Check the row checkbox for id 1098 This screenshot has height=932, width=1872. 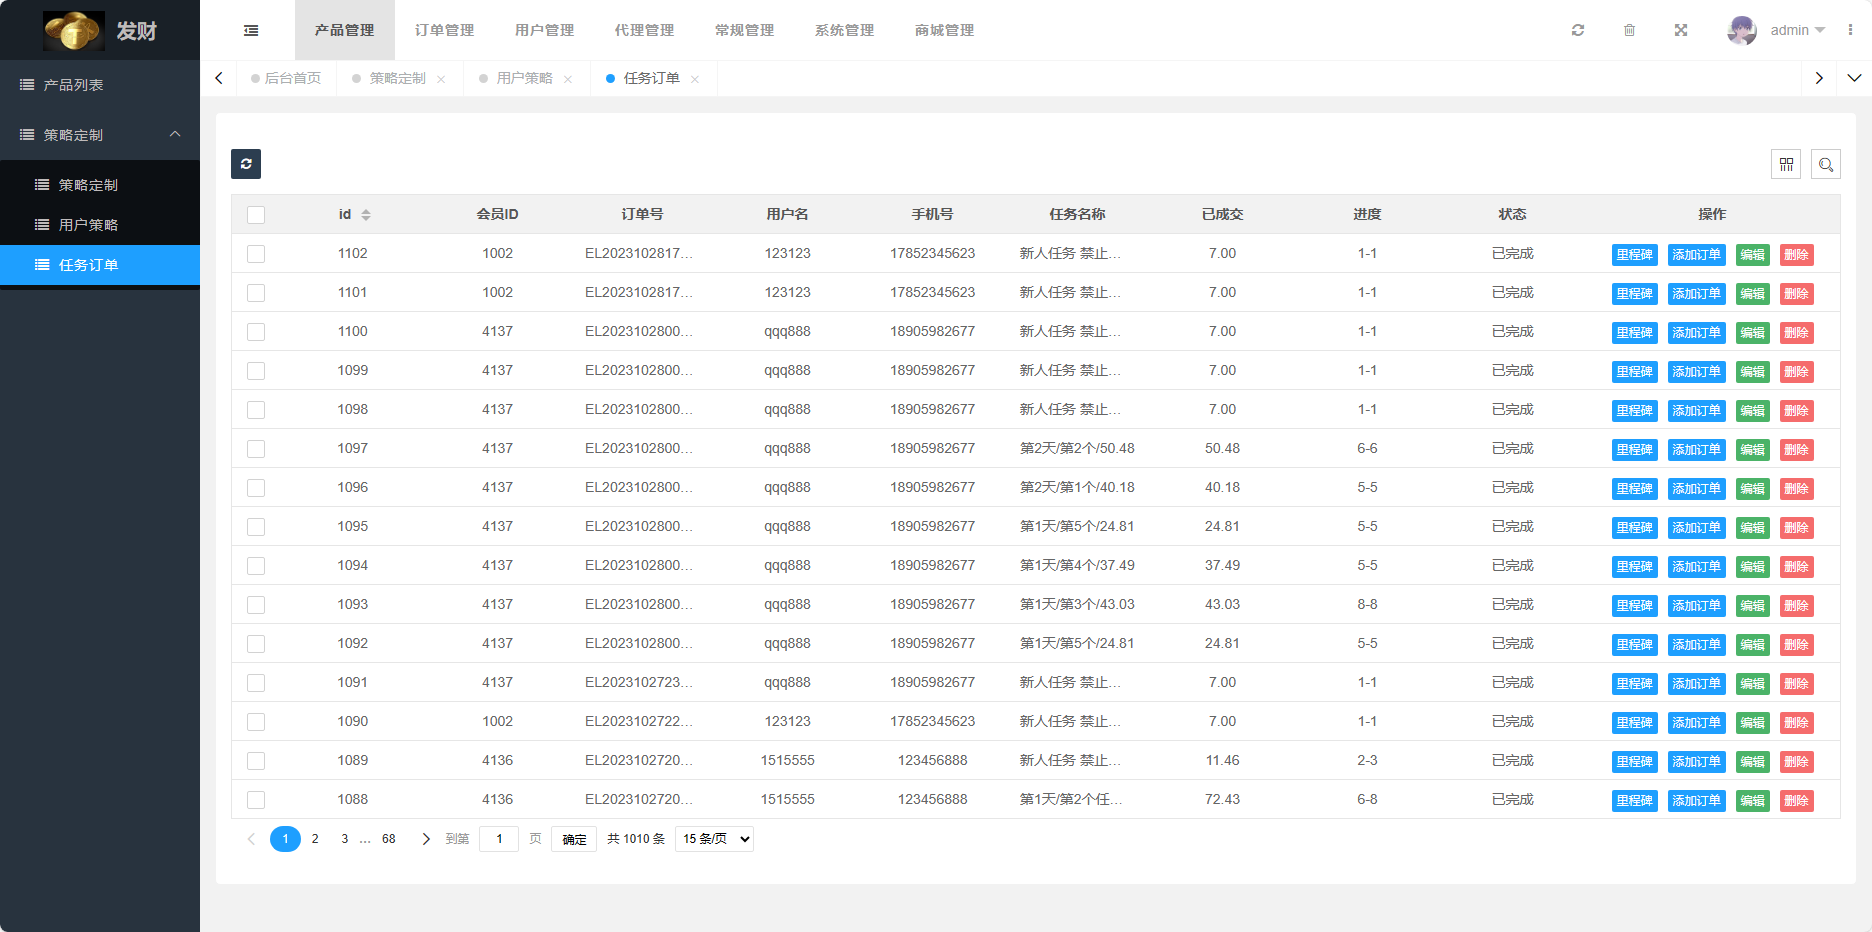pyautogui.click(x=256, y=410)
